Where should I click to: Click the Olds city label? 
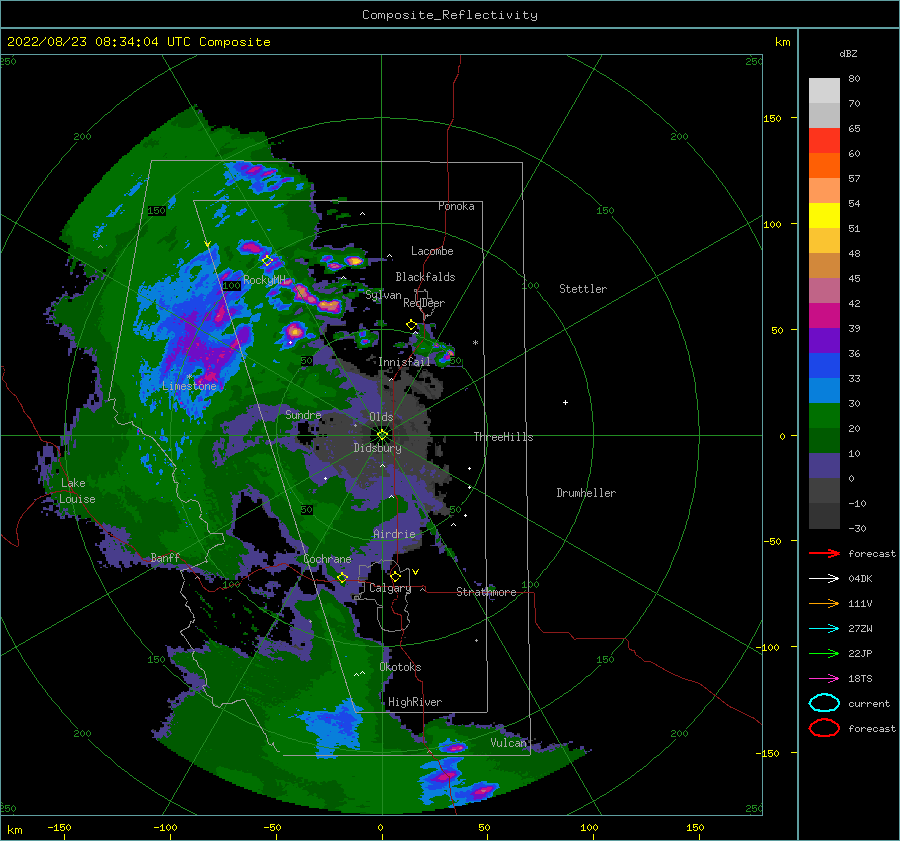tap(381, 417)
